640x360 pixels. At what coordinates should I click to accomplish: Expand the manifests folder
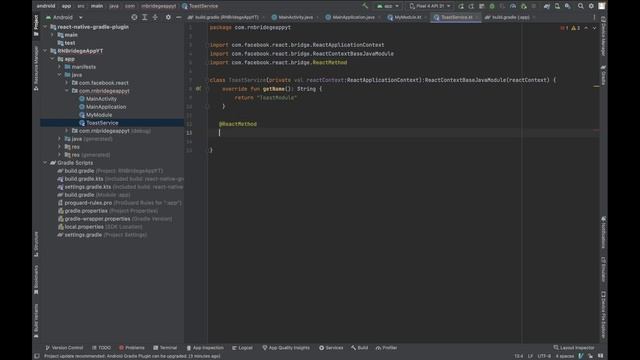60,67
